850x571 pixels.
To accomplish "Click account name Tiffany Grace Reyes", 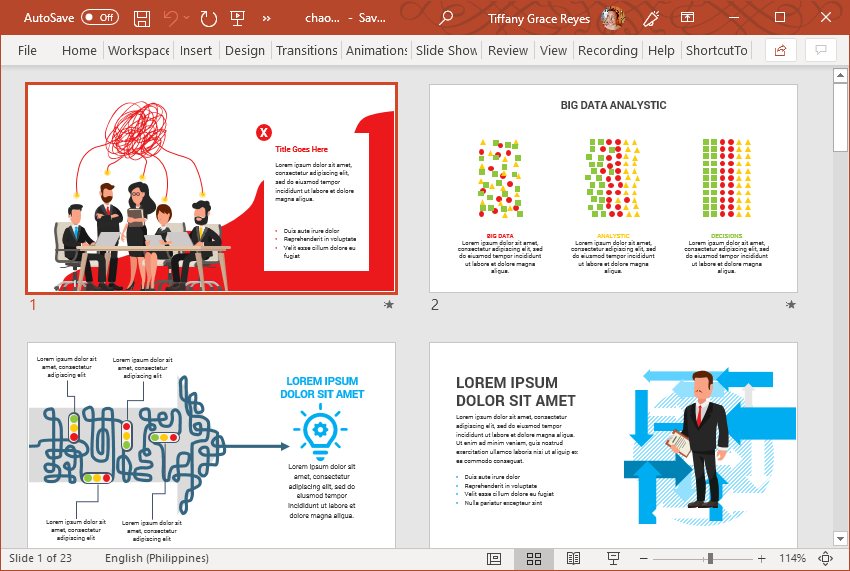I will 541,18.
